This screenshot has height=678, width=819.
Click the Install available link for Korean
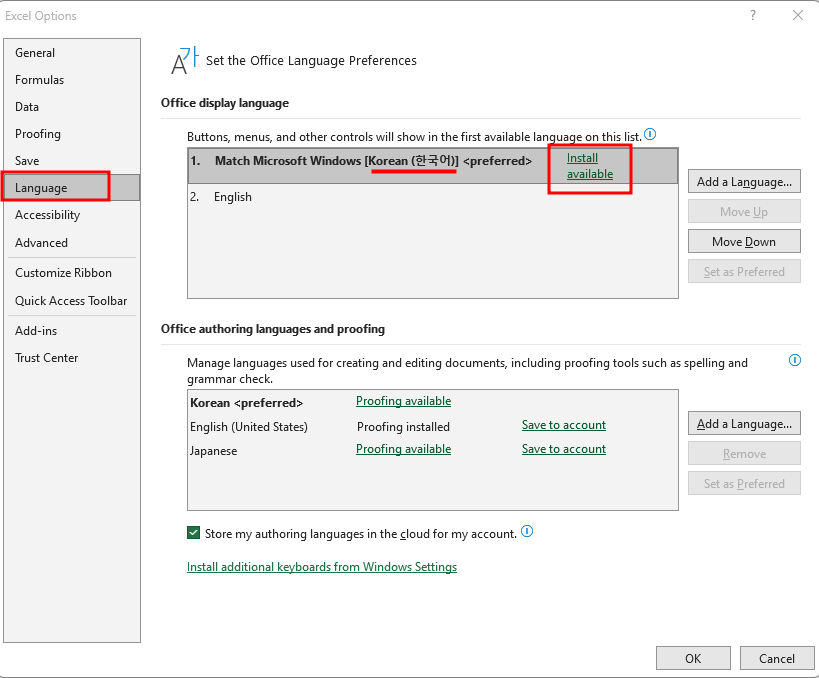(590, 166)
